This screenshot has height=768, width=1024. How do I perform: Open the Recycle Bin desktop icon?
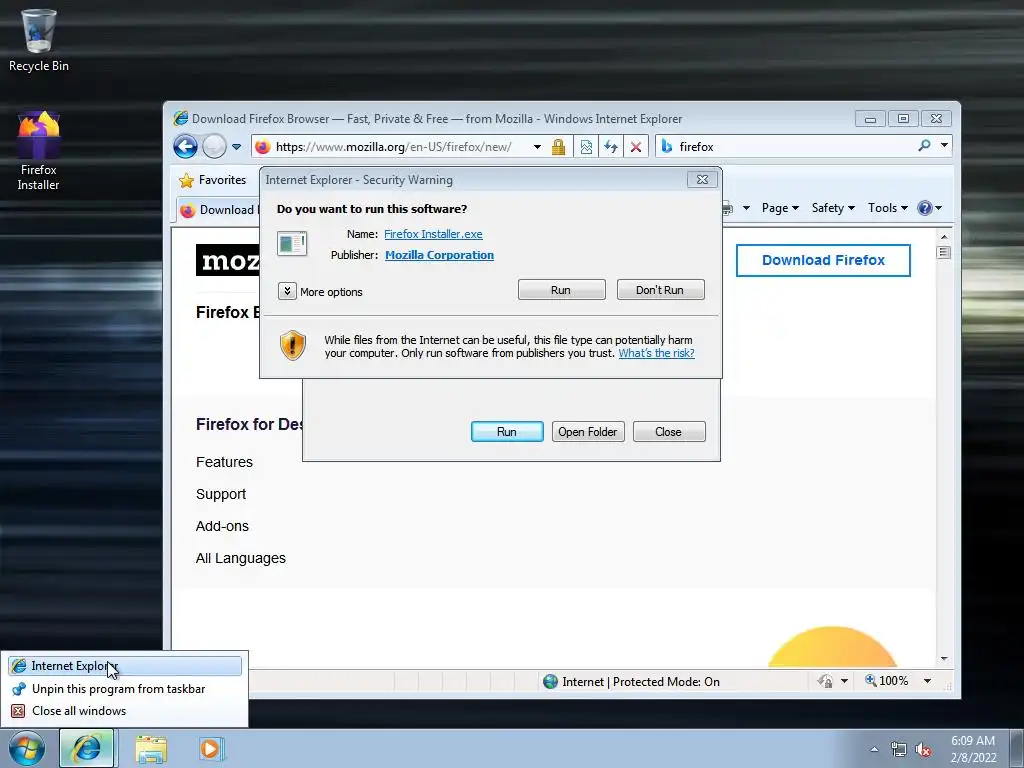[x=38, y=40]
